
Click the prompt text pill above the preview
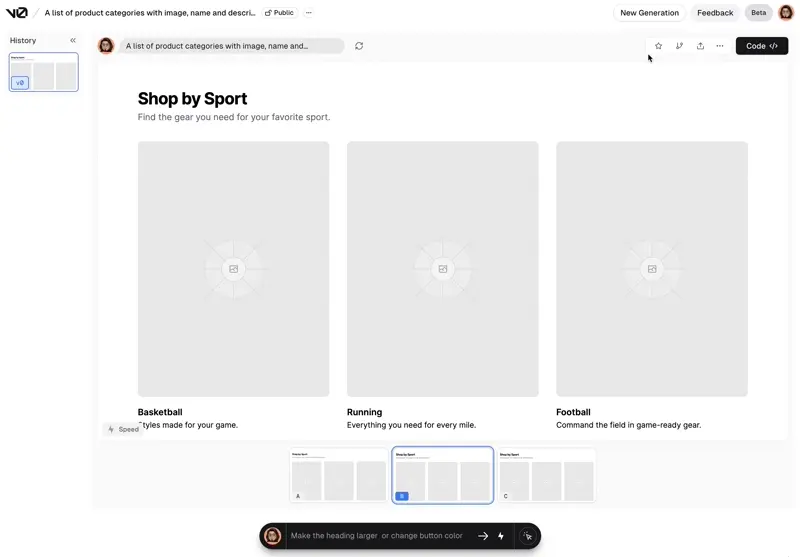pos(232,46)
